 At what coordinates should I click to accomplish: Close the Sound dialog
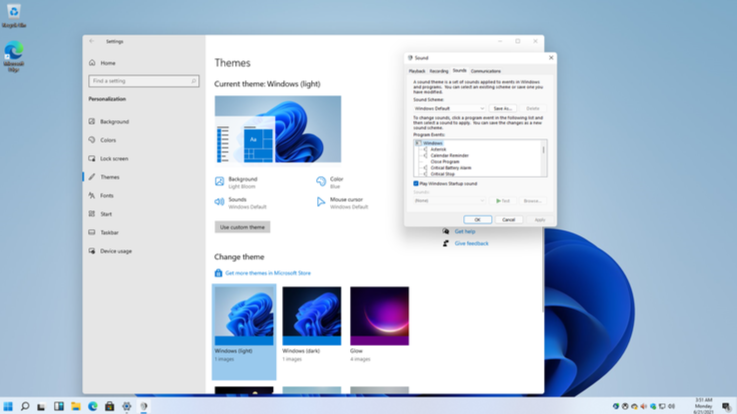point(551,58)
